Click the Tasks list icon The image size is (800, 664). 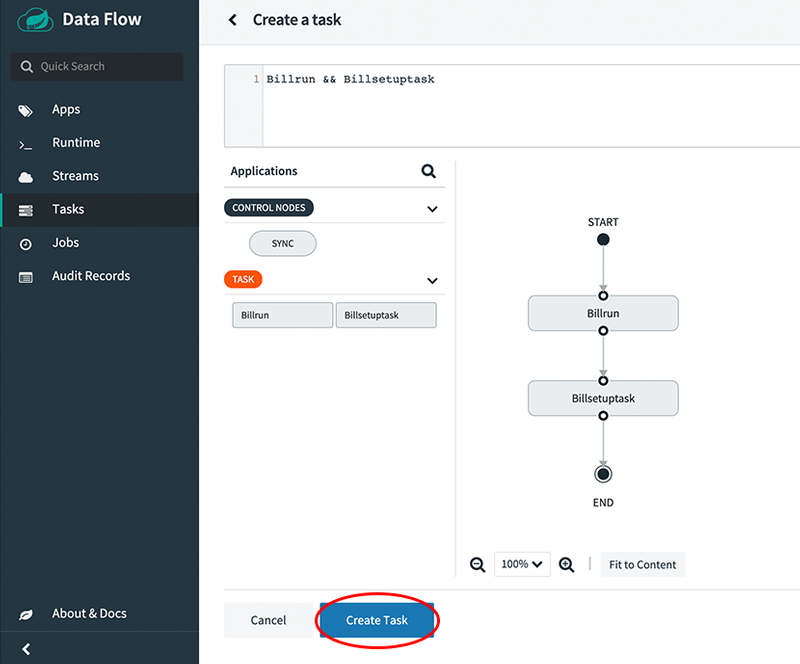coord(26,210)
